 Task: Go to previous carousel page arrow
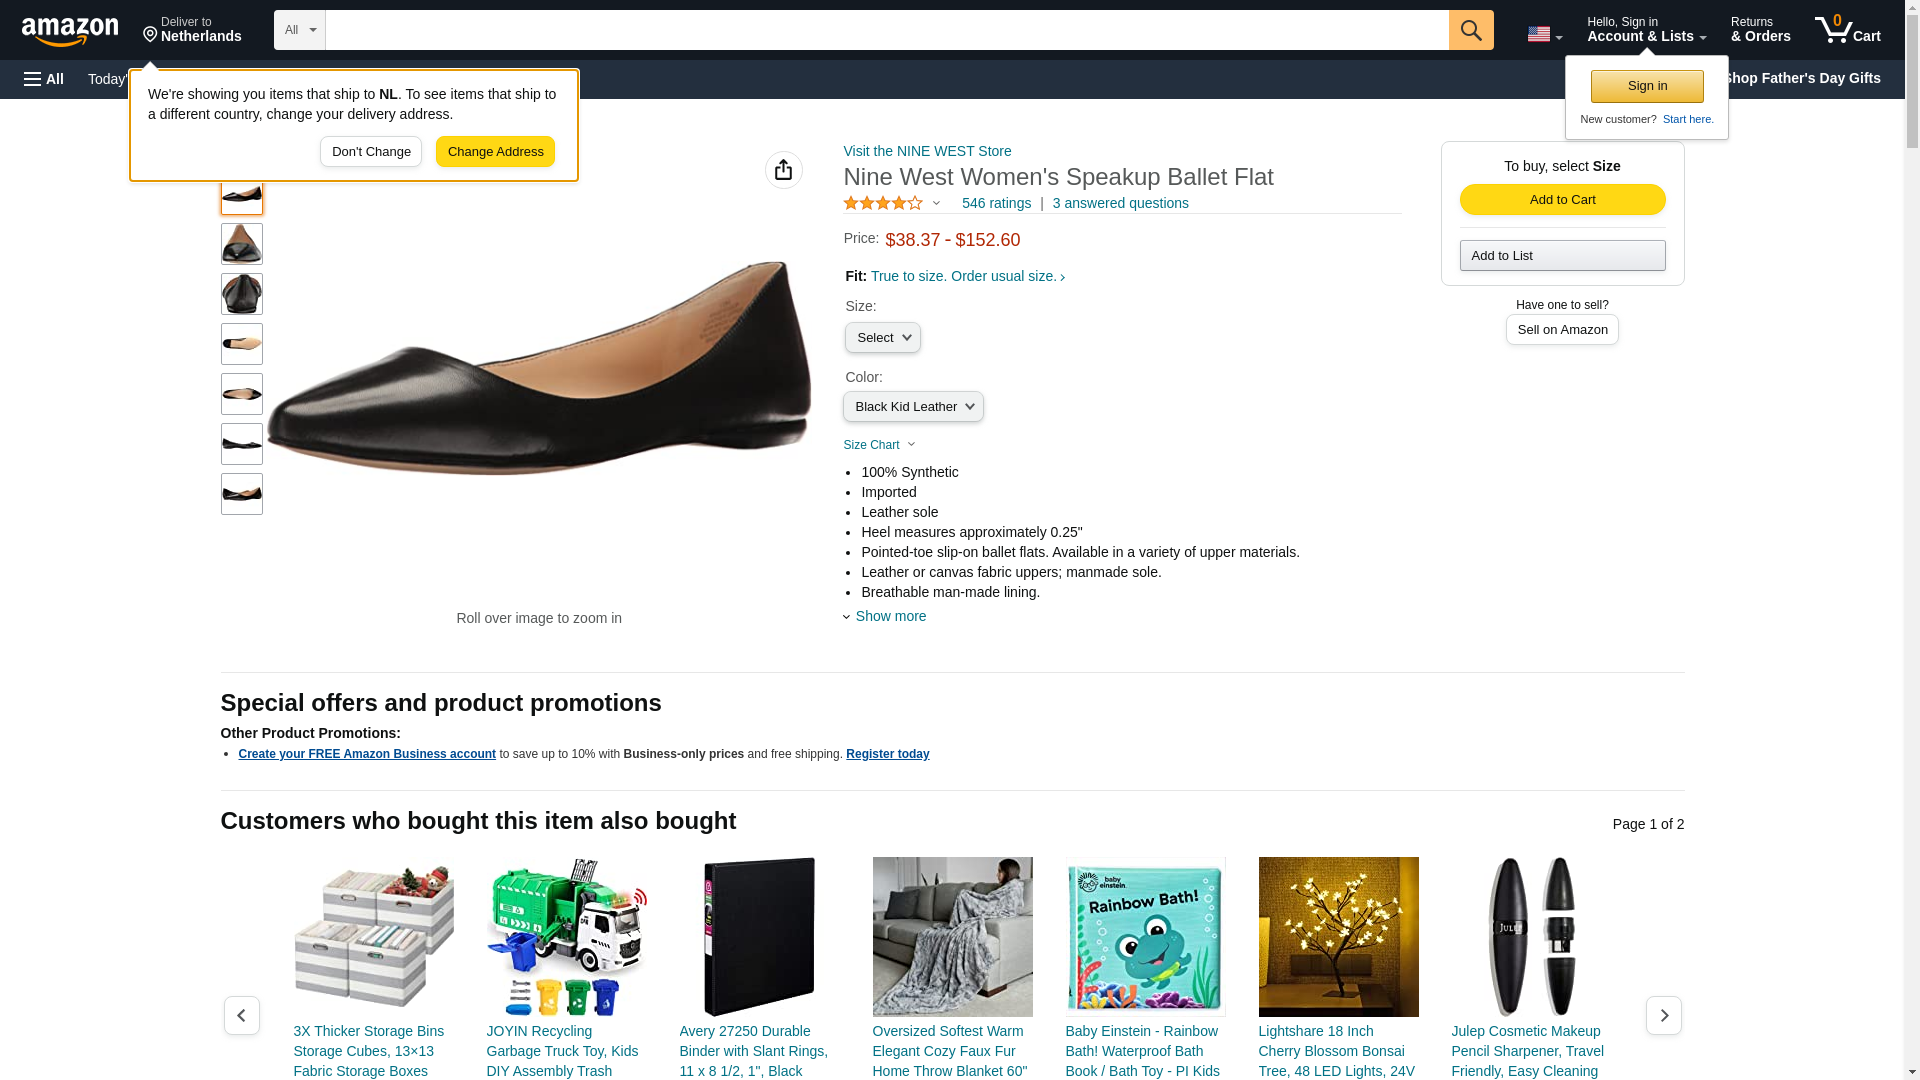coord(241,1015)
